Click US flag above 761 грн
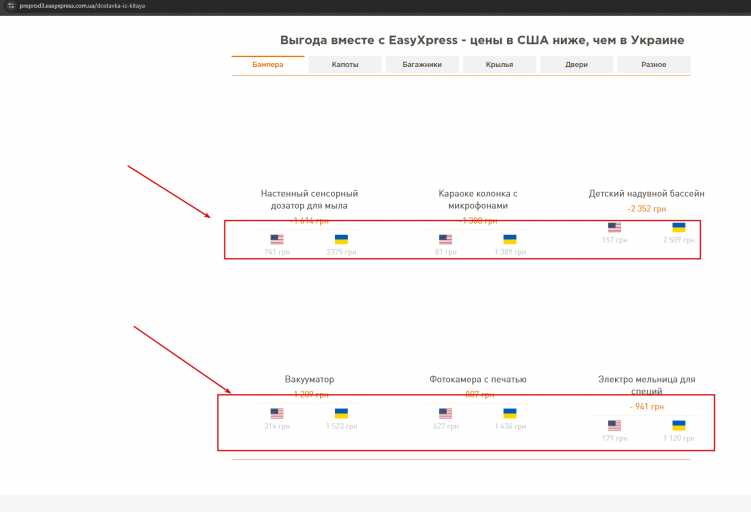Screen dimensions: 751x512 coord(277,239)
